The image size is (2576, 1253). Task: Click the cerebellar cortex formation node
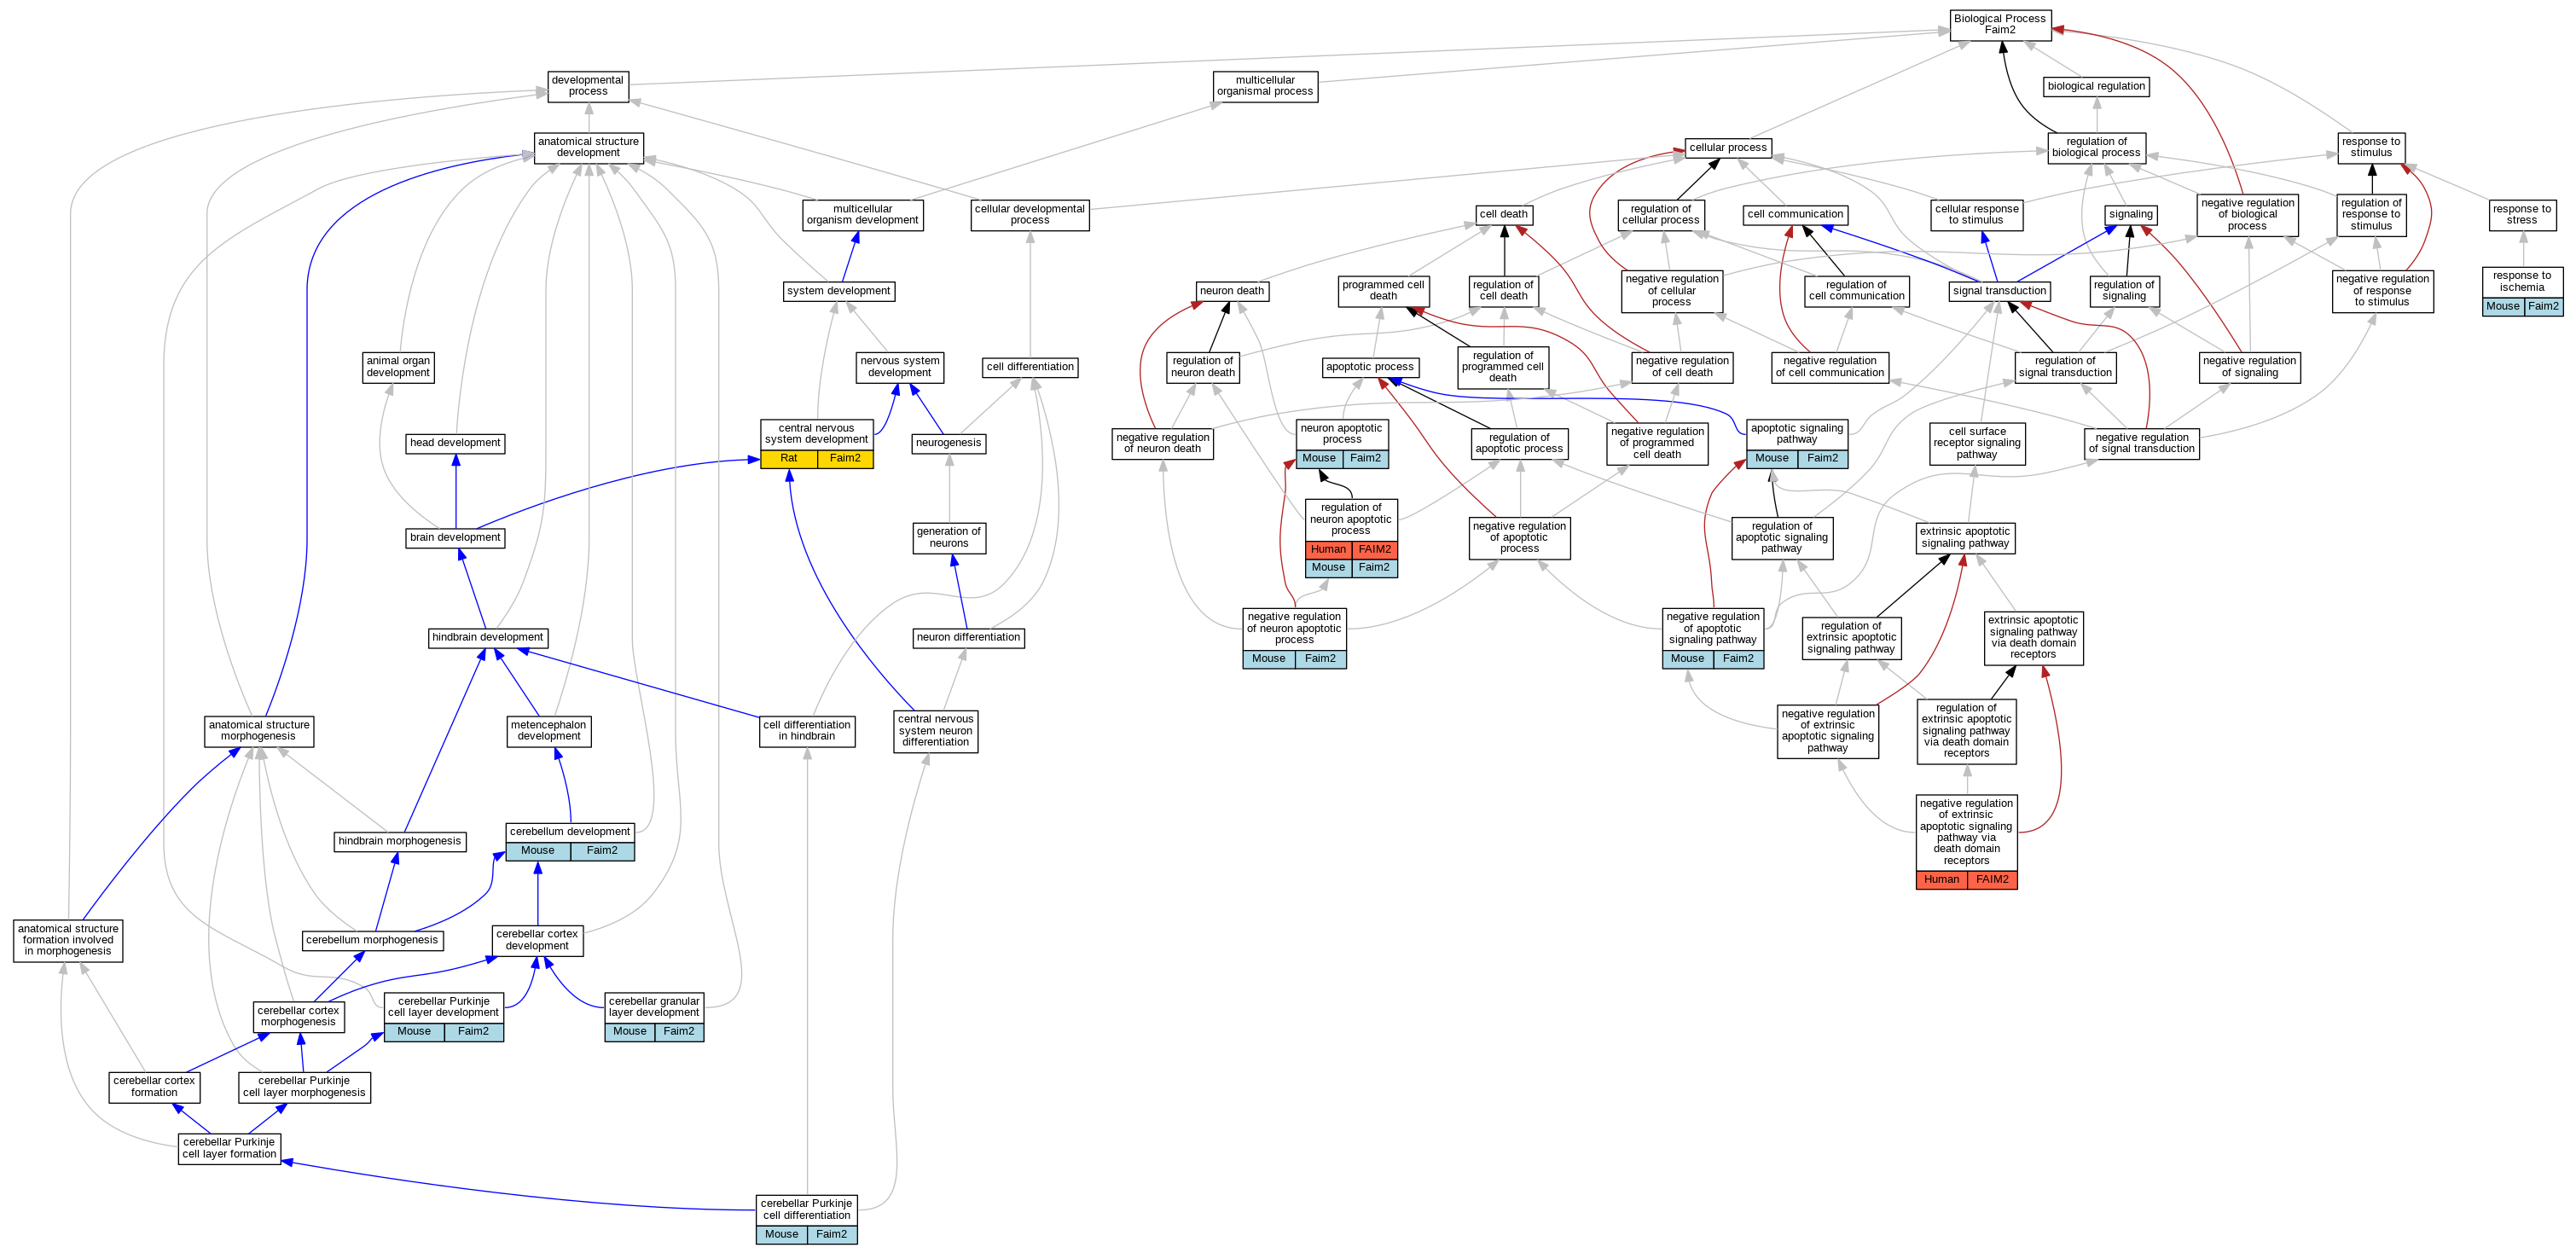click(x=154, y=1087)
